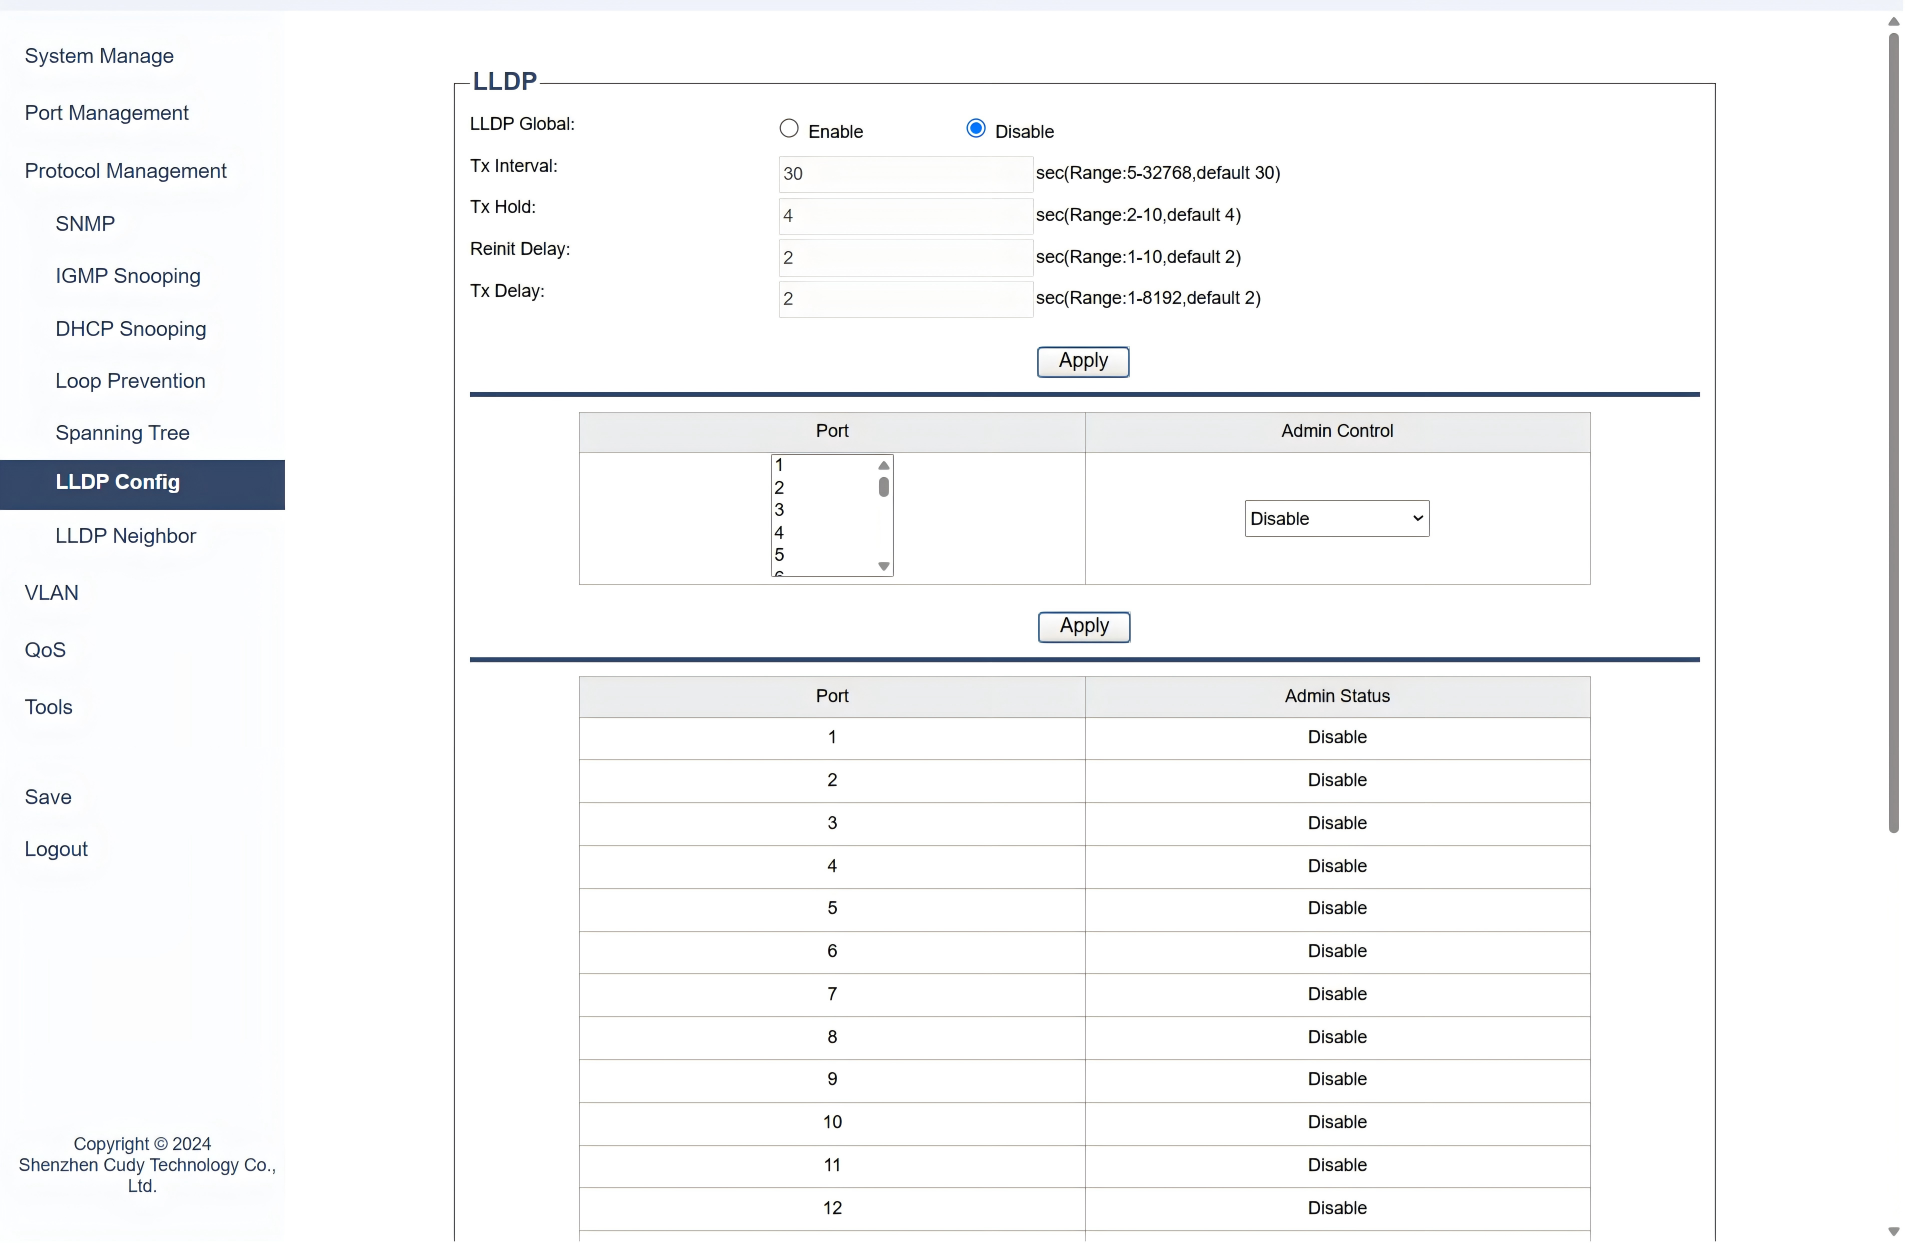Click Apply below the port list
The image size is (1921, 1243).
click(x=1084, y=627)
